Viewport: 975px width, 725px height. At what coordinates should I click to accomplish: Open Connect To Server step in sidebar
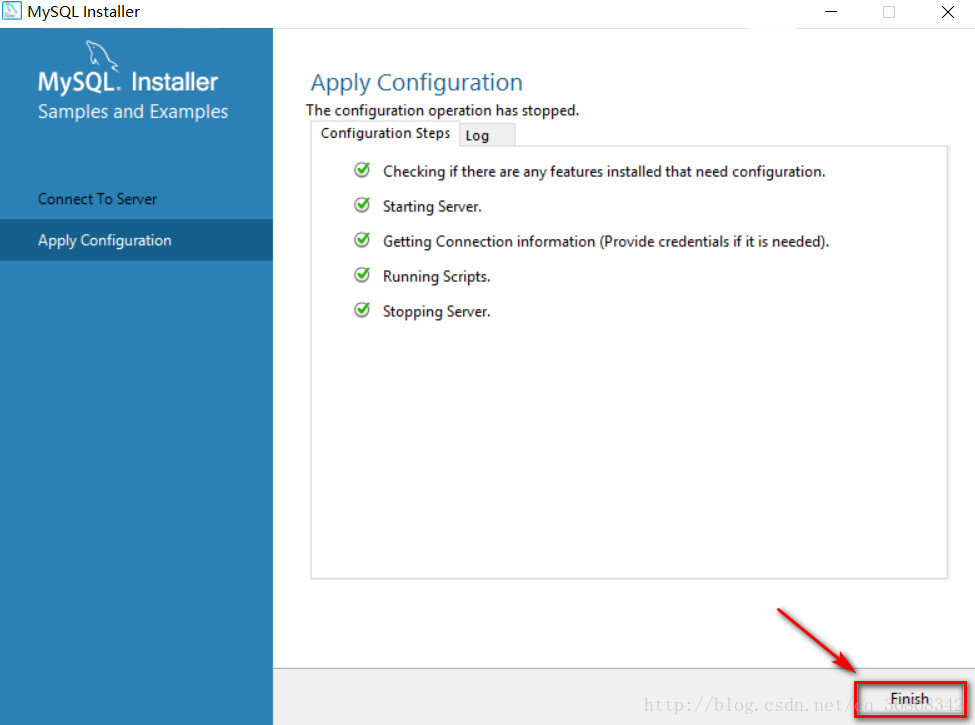[x=98, y=199]
